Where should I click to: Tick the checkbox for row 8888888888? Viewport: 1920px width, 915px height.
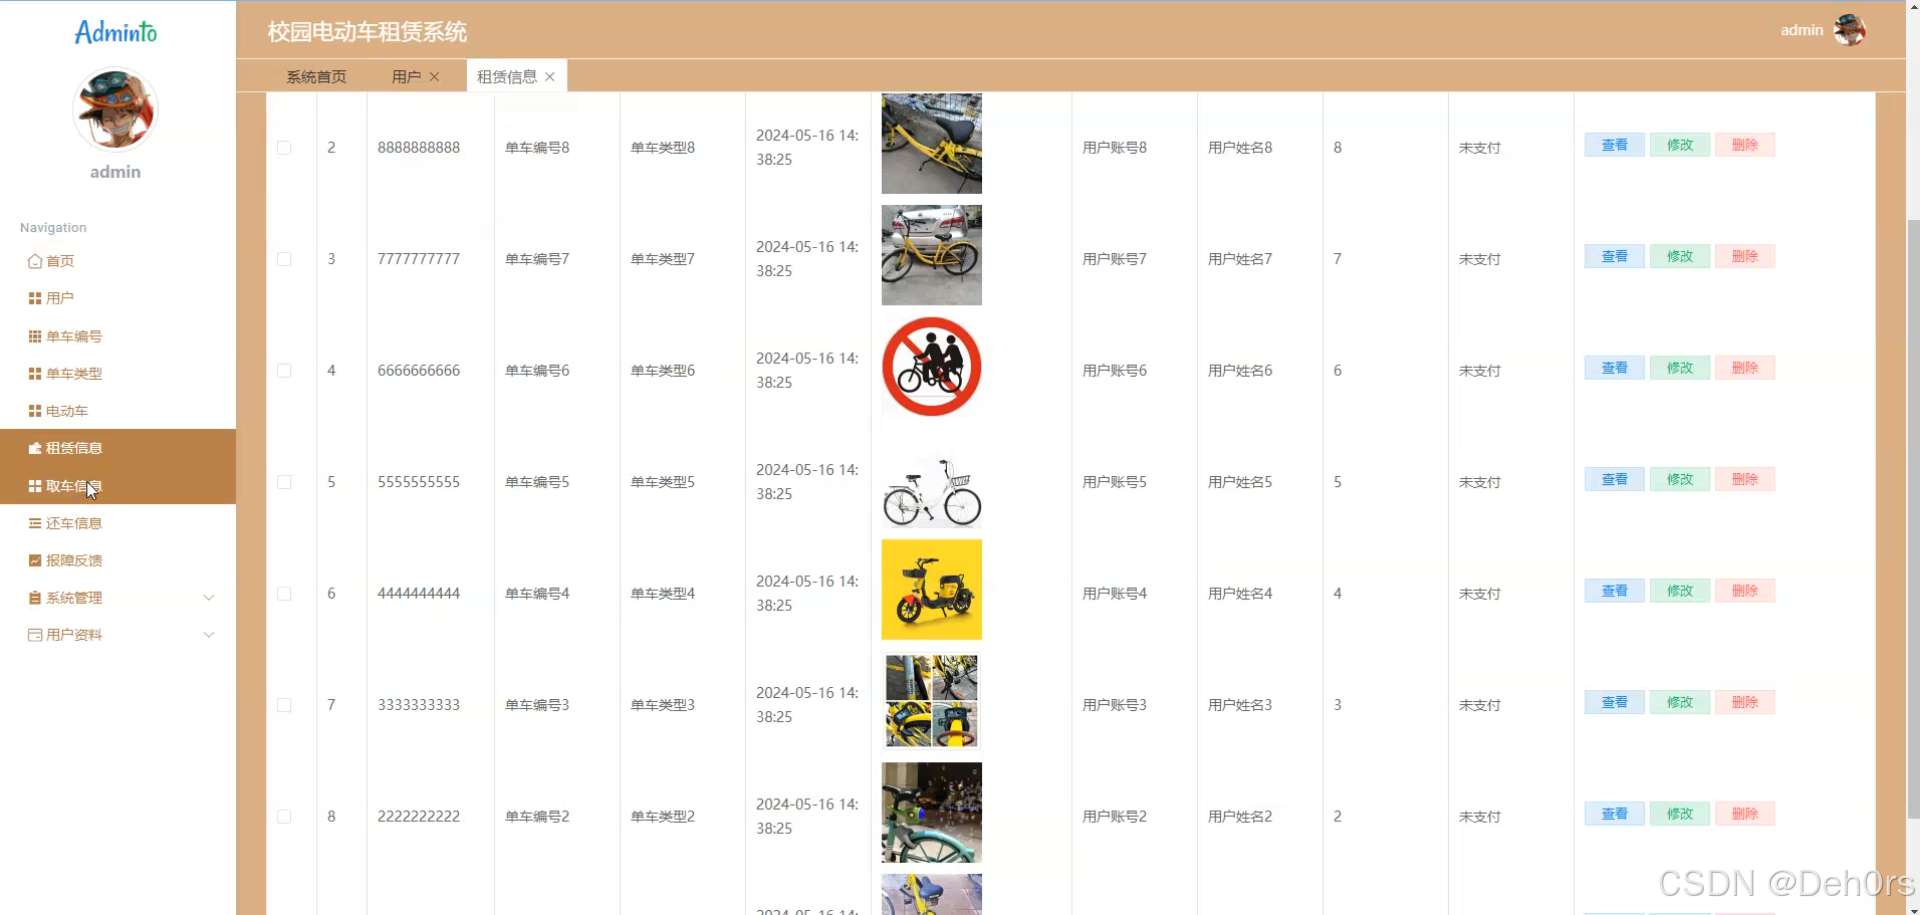(284, 148)
